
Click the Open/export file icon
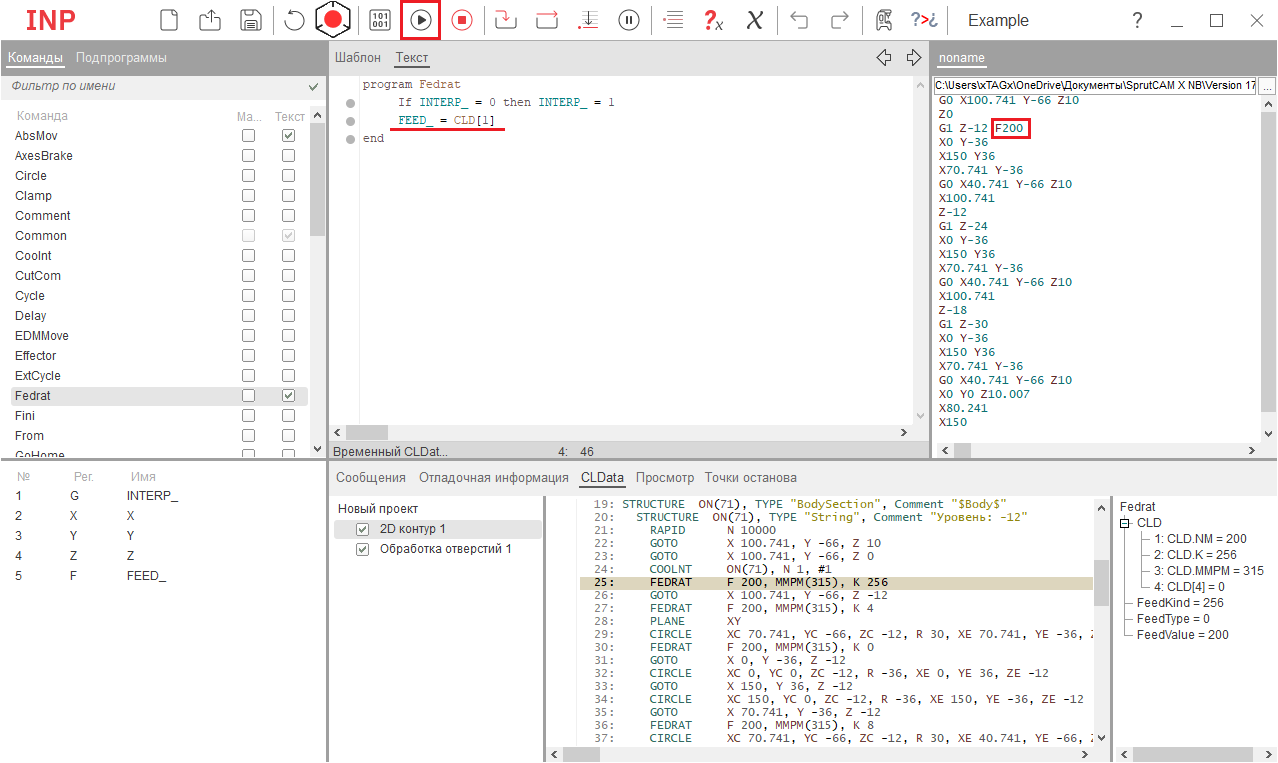pos(210,20)
